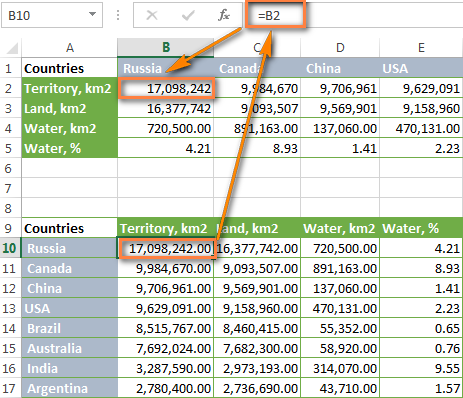Click cell with value 9,569,901
This screenshot has height=398, width=463.
tap(340, 108)
